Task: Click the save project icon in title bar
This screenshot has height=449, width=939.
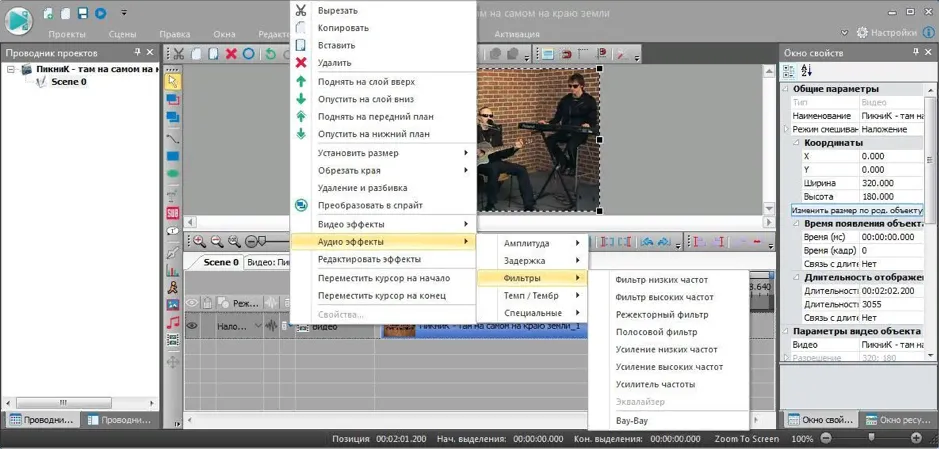Action: 83,13
